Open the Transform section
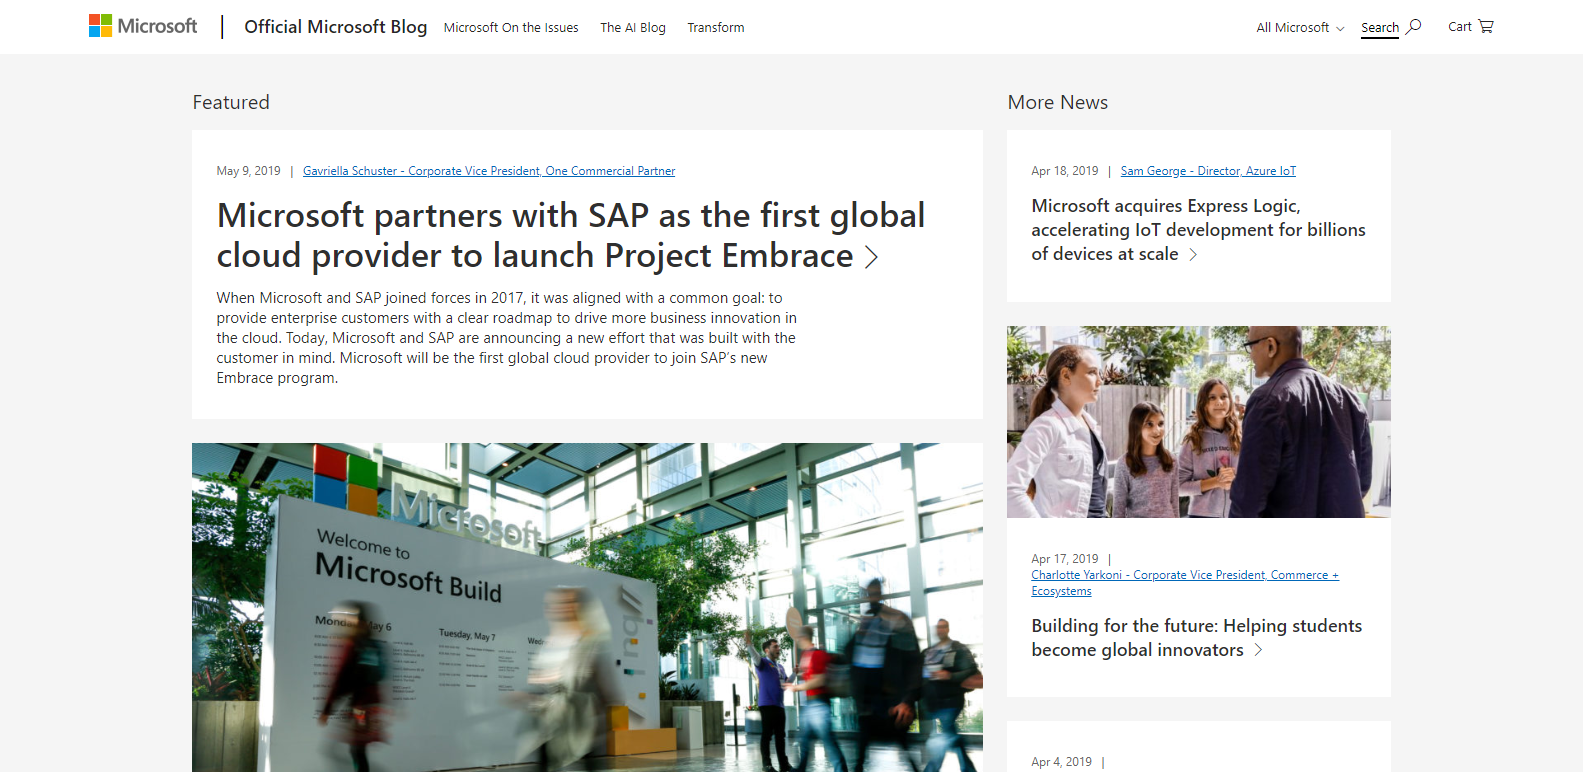The image size is (1583, 772). 716,28
